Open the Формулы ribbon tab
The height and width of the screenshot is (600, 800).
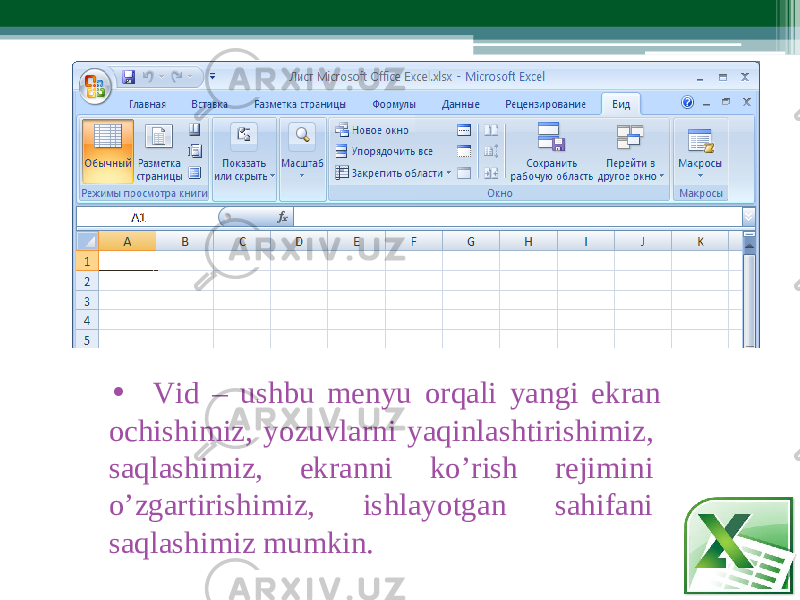coord(394,104)
